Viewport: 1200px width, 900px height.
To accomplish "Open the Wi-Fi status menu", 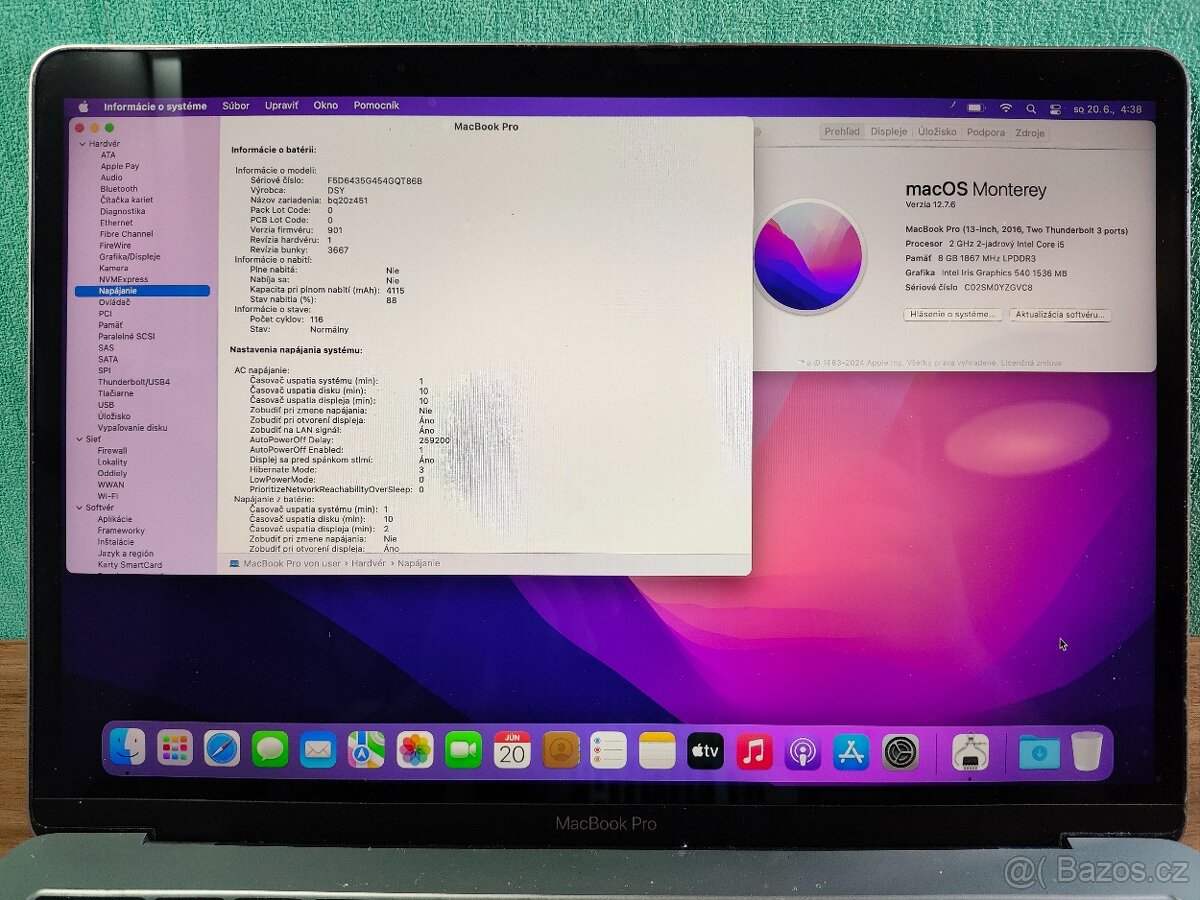I will [x=1006, y=108].
